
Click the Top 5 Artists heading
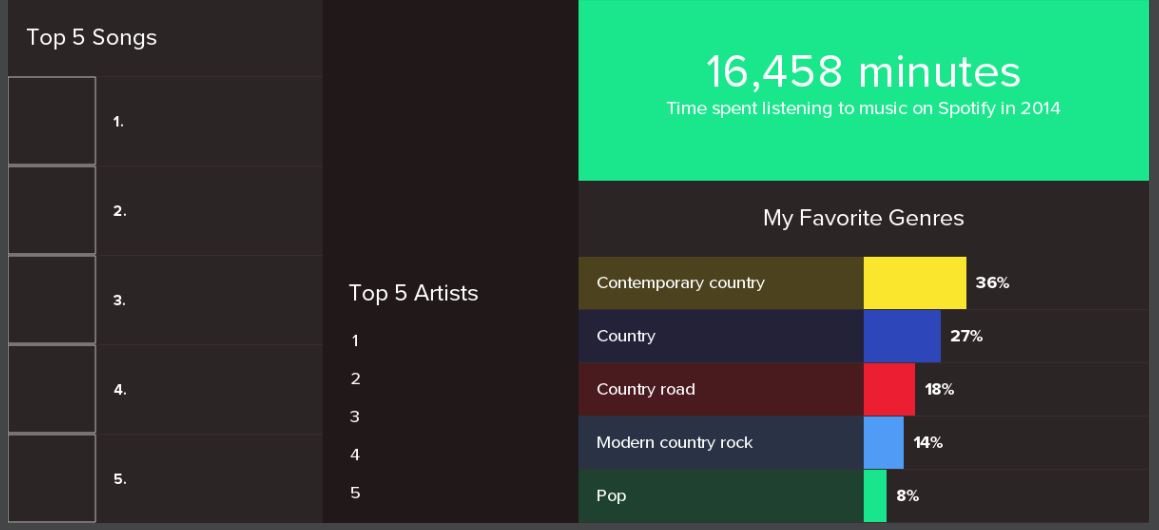point(413,293)
